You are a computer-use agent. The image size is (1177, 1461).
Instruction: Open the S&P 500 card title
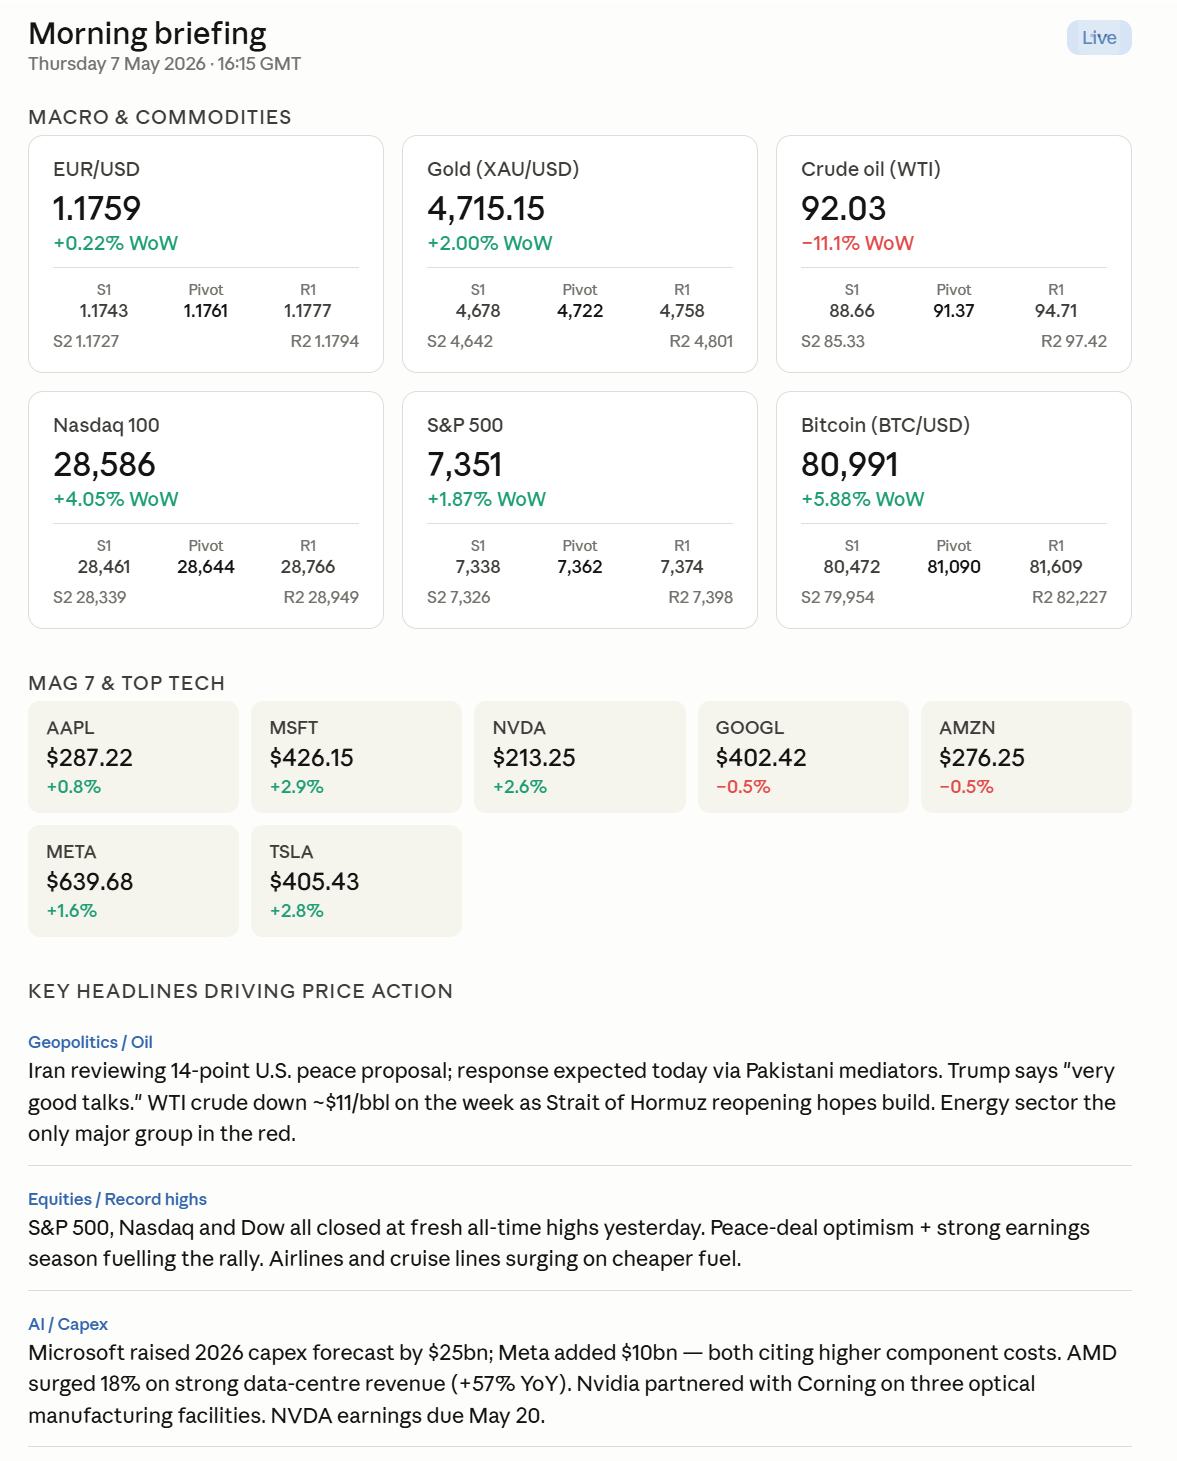pyautogui.click(x=465, y=425)
